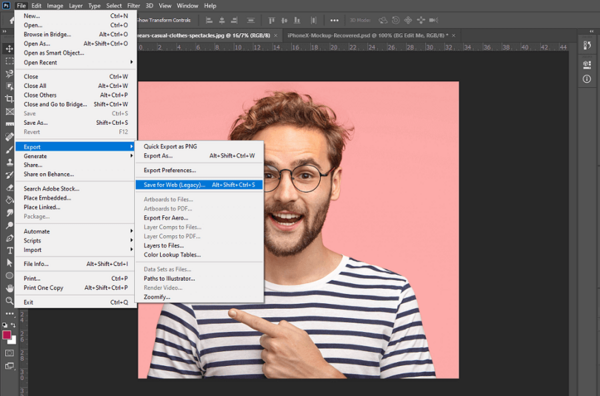Open Export Preferences...

(199, 170)
